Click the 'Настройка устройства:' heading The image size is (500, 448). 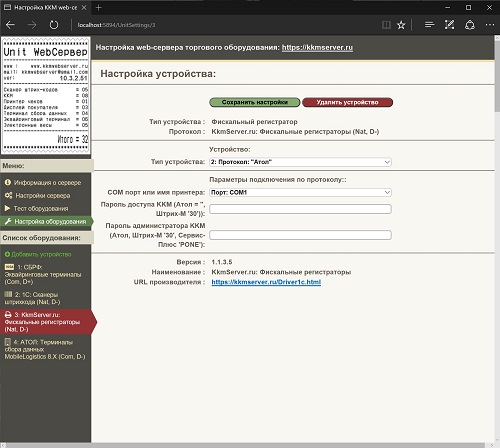[158, 74]
